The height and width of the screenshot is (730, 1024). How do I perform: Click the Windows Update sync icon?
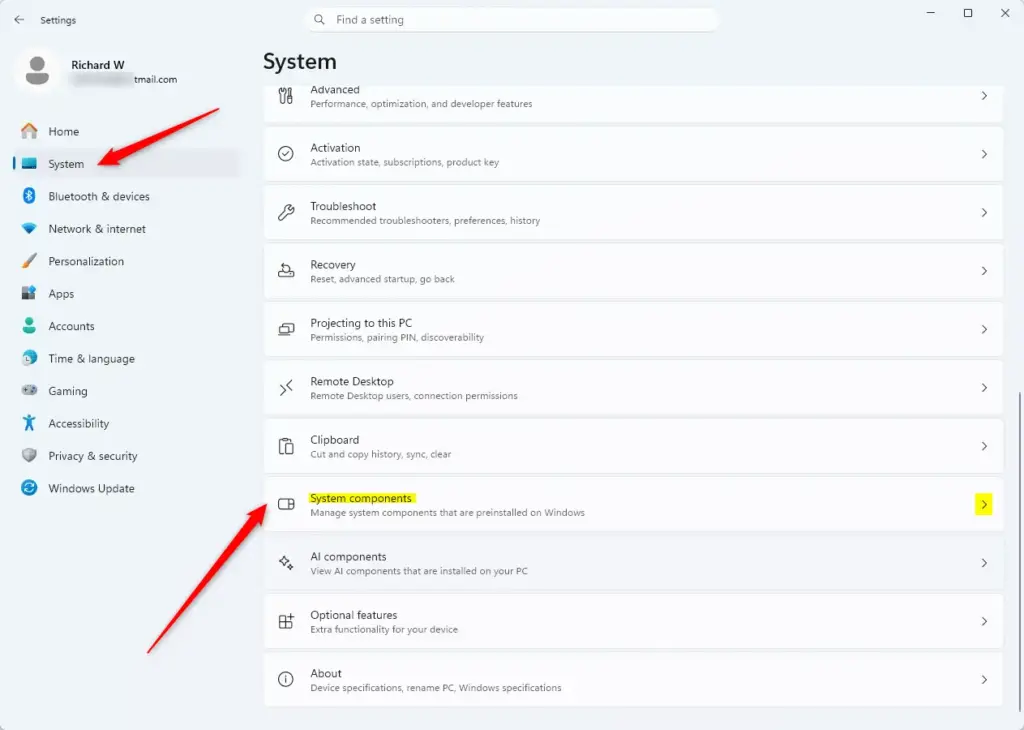[29, 488]
